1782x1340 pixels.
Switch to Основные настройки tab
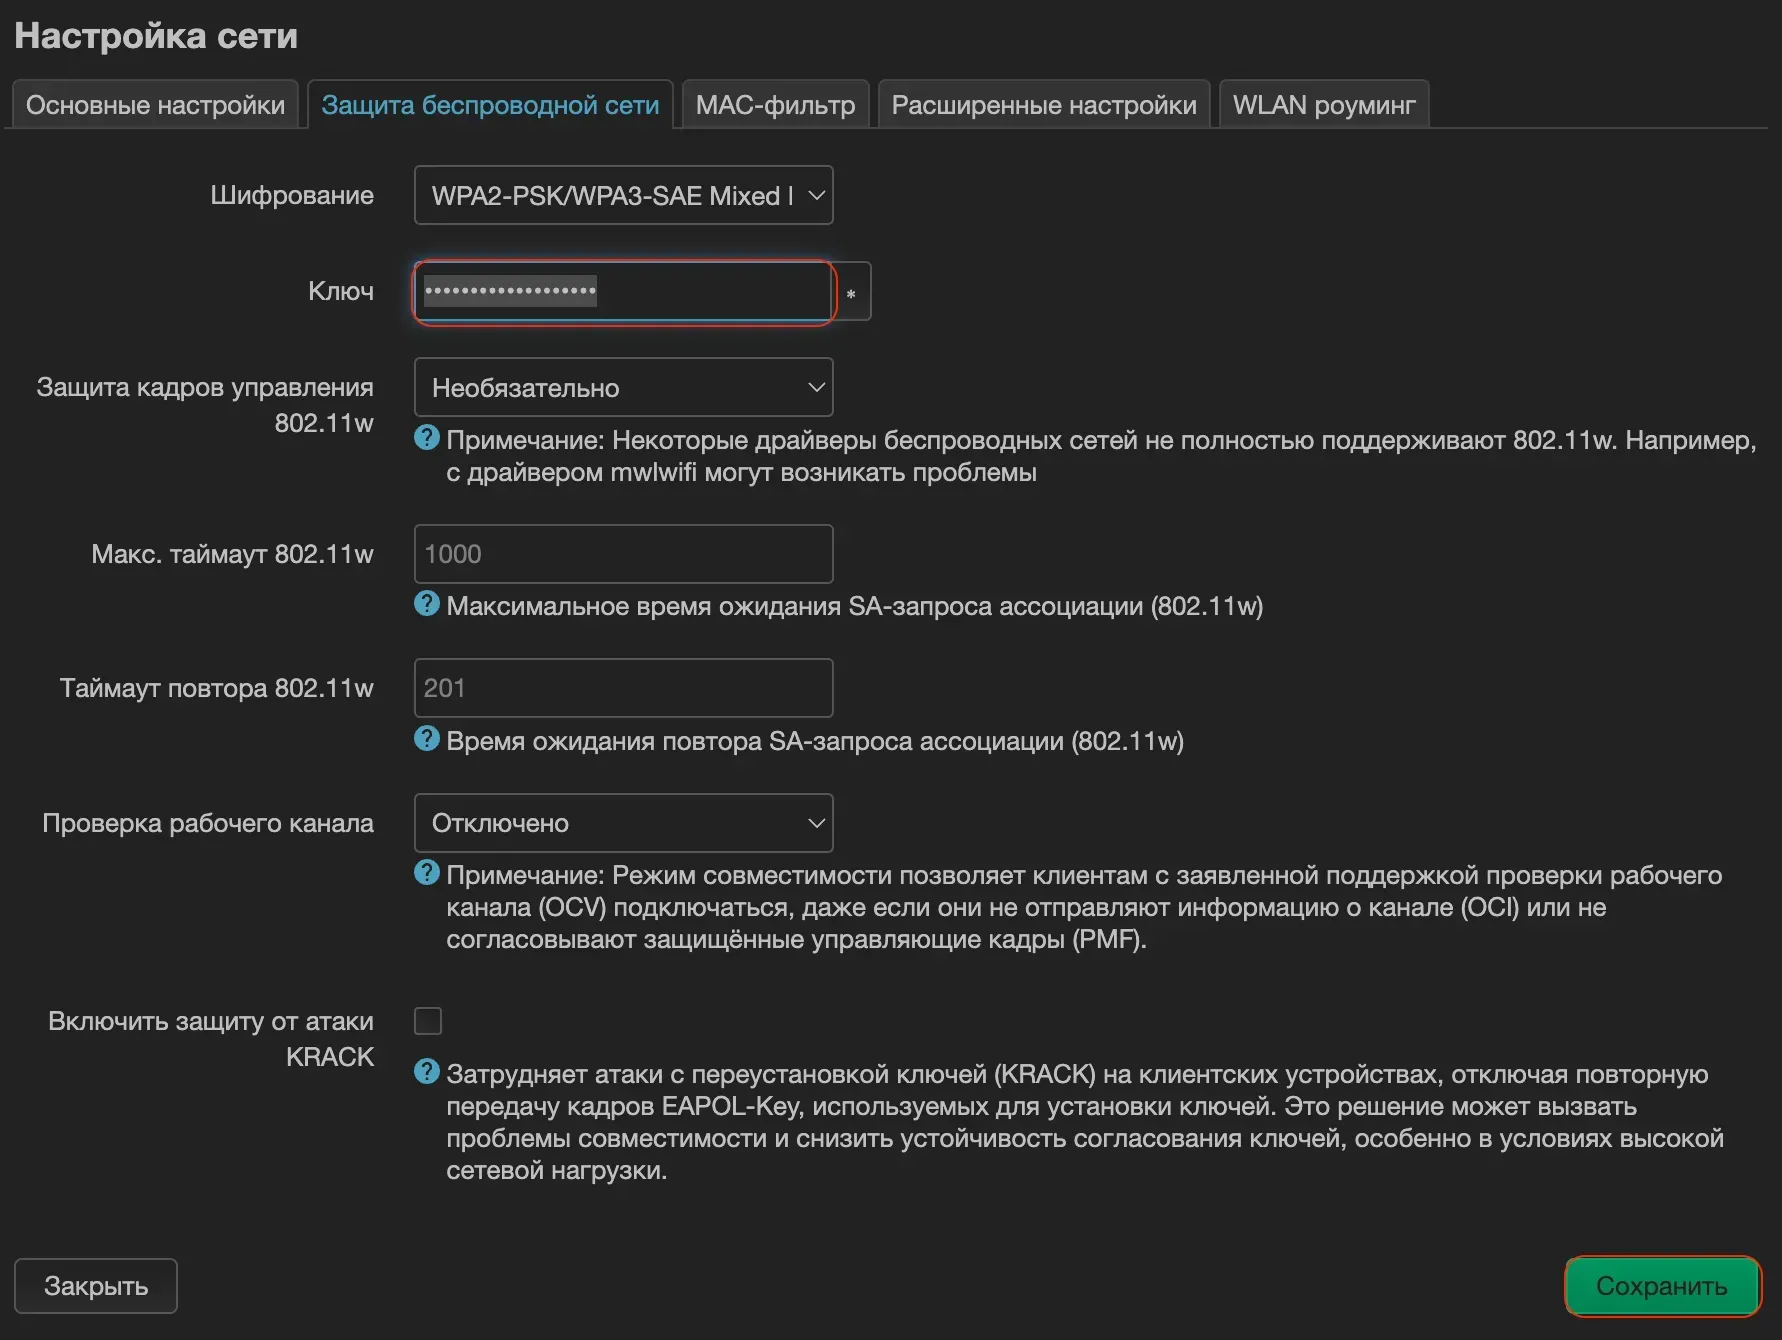pos(155,105)
